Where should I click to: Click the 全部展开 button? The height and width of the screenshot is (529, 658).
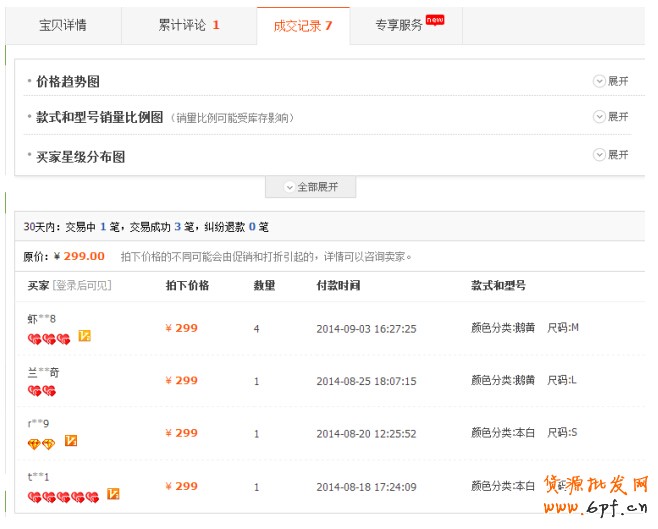pyautogui.click(x=311, y=187)
